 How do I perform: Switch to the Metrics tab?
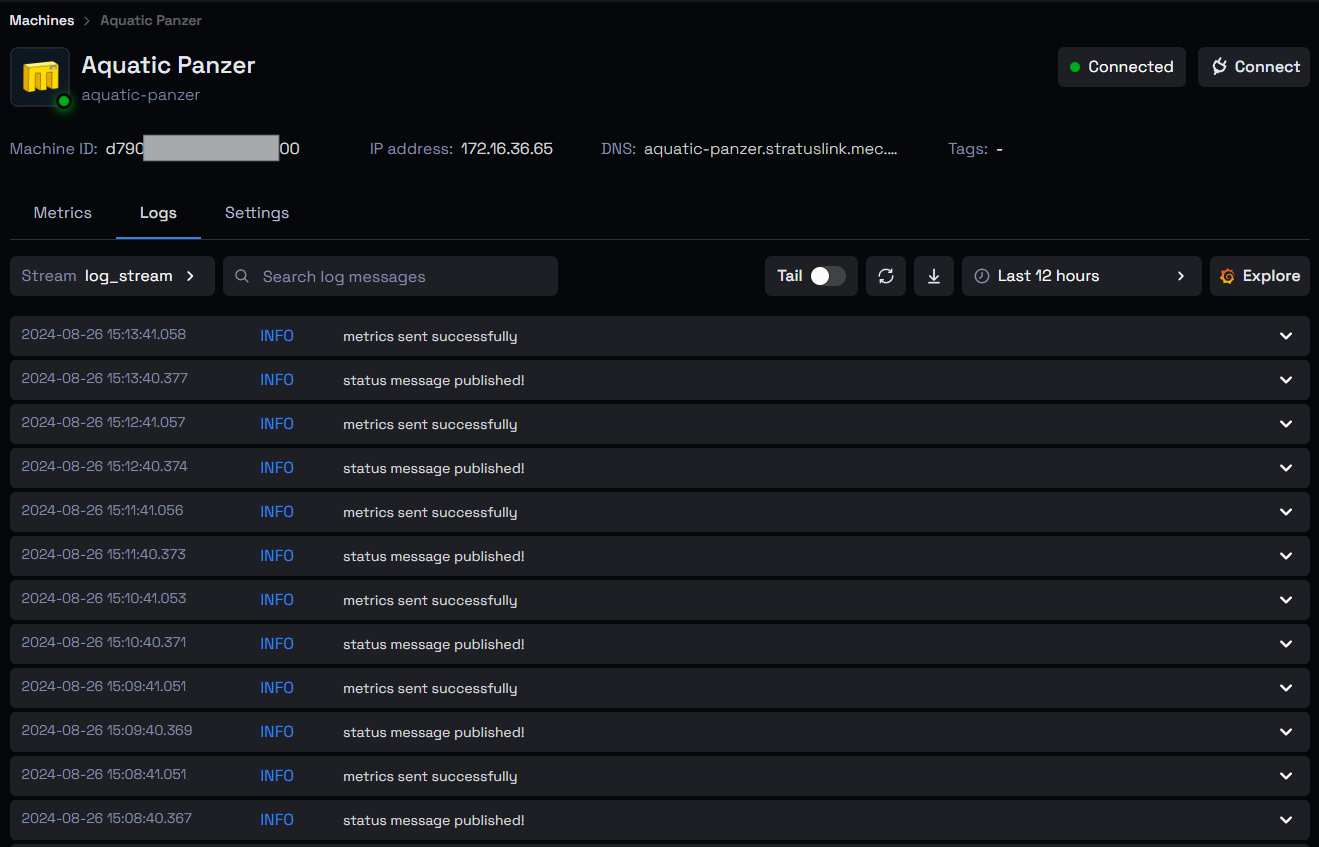click(x=63, y=213)
